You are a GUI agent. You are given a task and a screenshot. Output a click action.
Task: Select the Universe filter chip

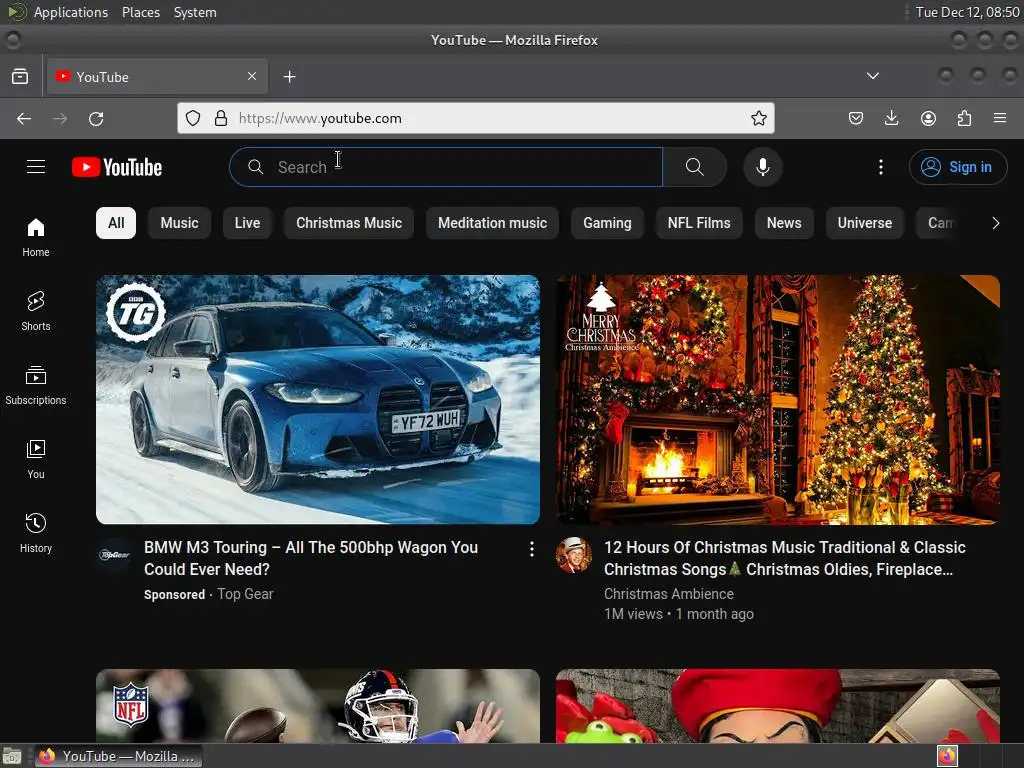pyautogui.click(x=865, y=223)
